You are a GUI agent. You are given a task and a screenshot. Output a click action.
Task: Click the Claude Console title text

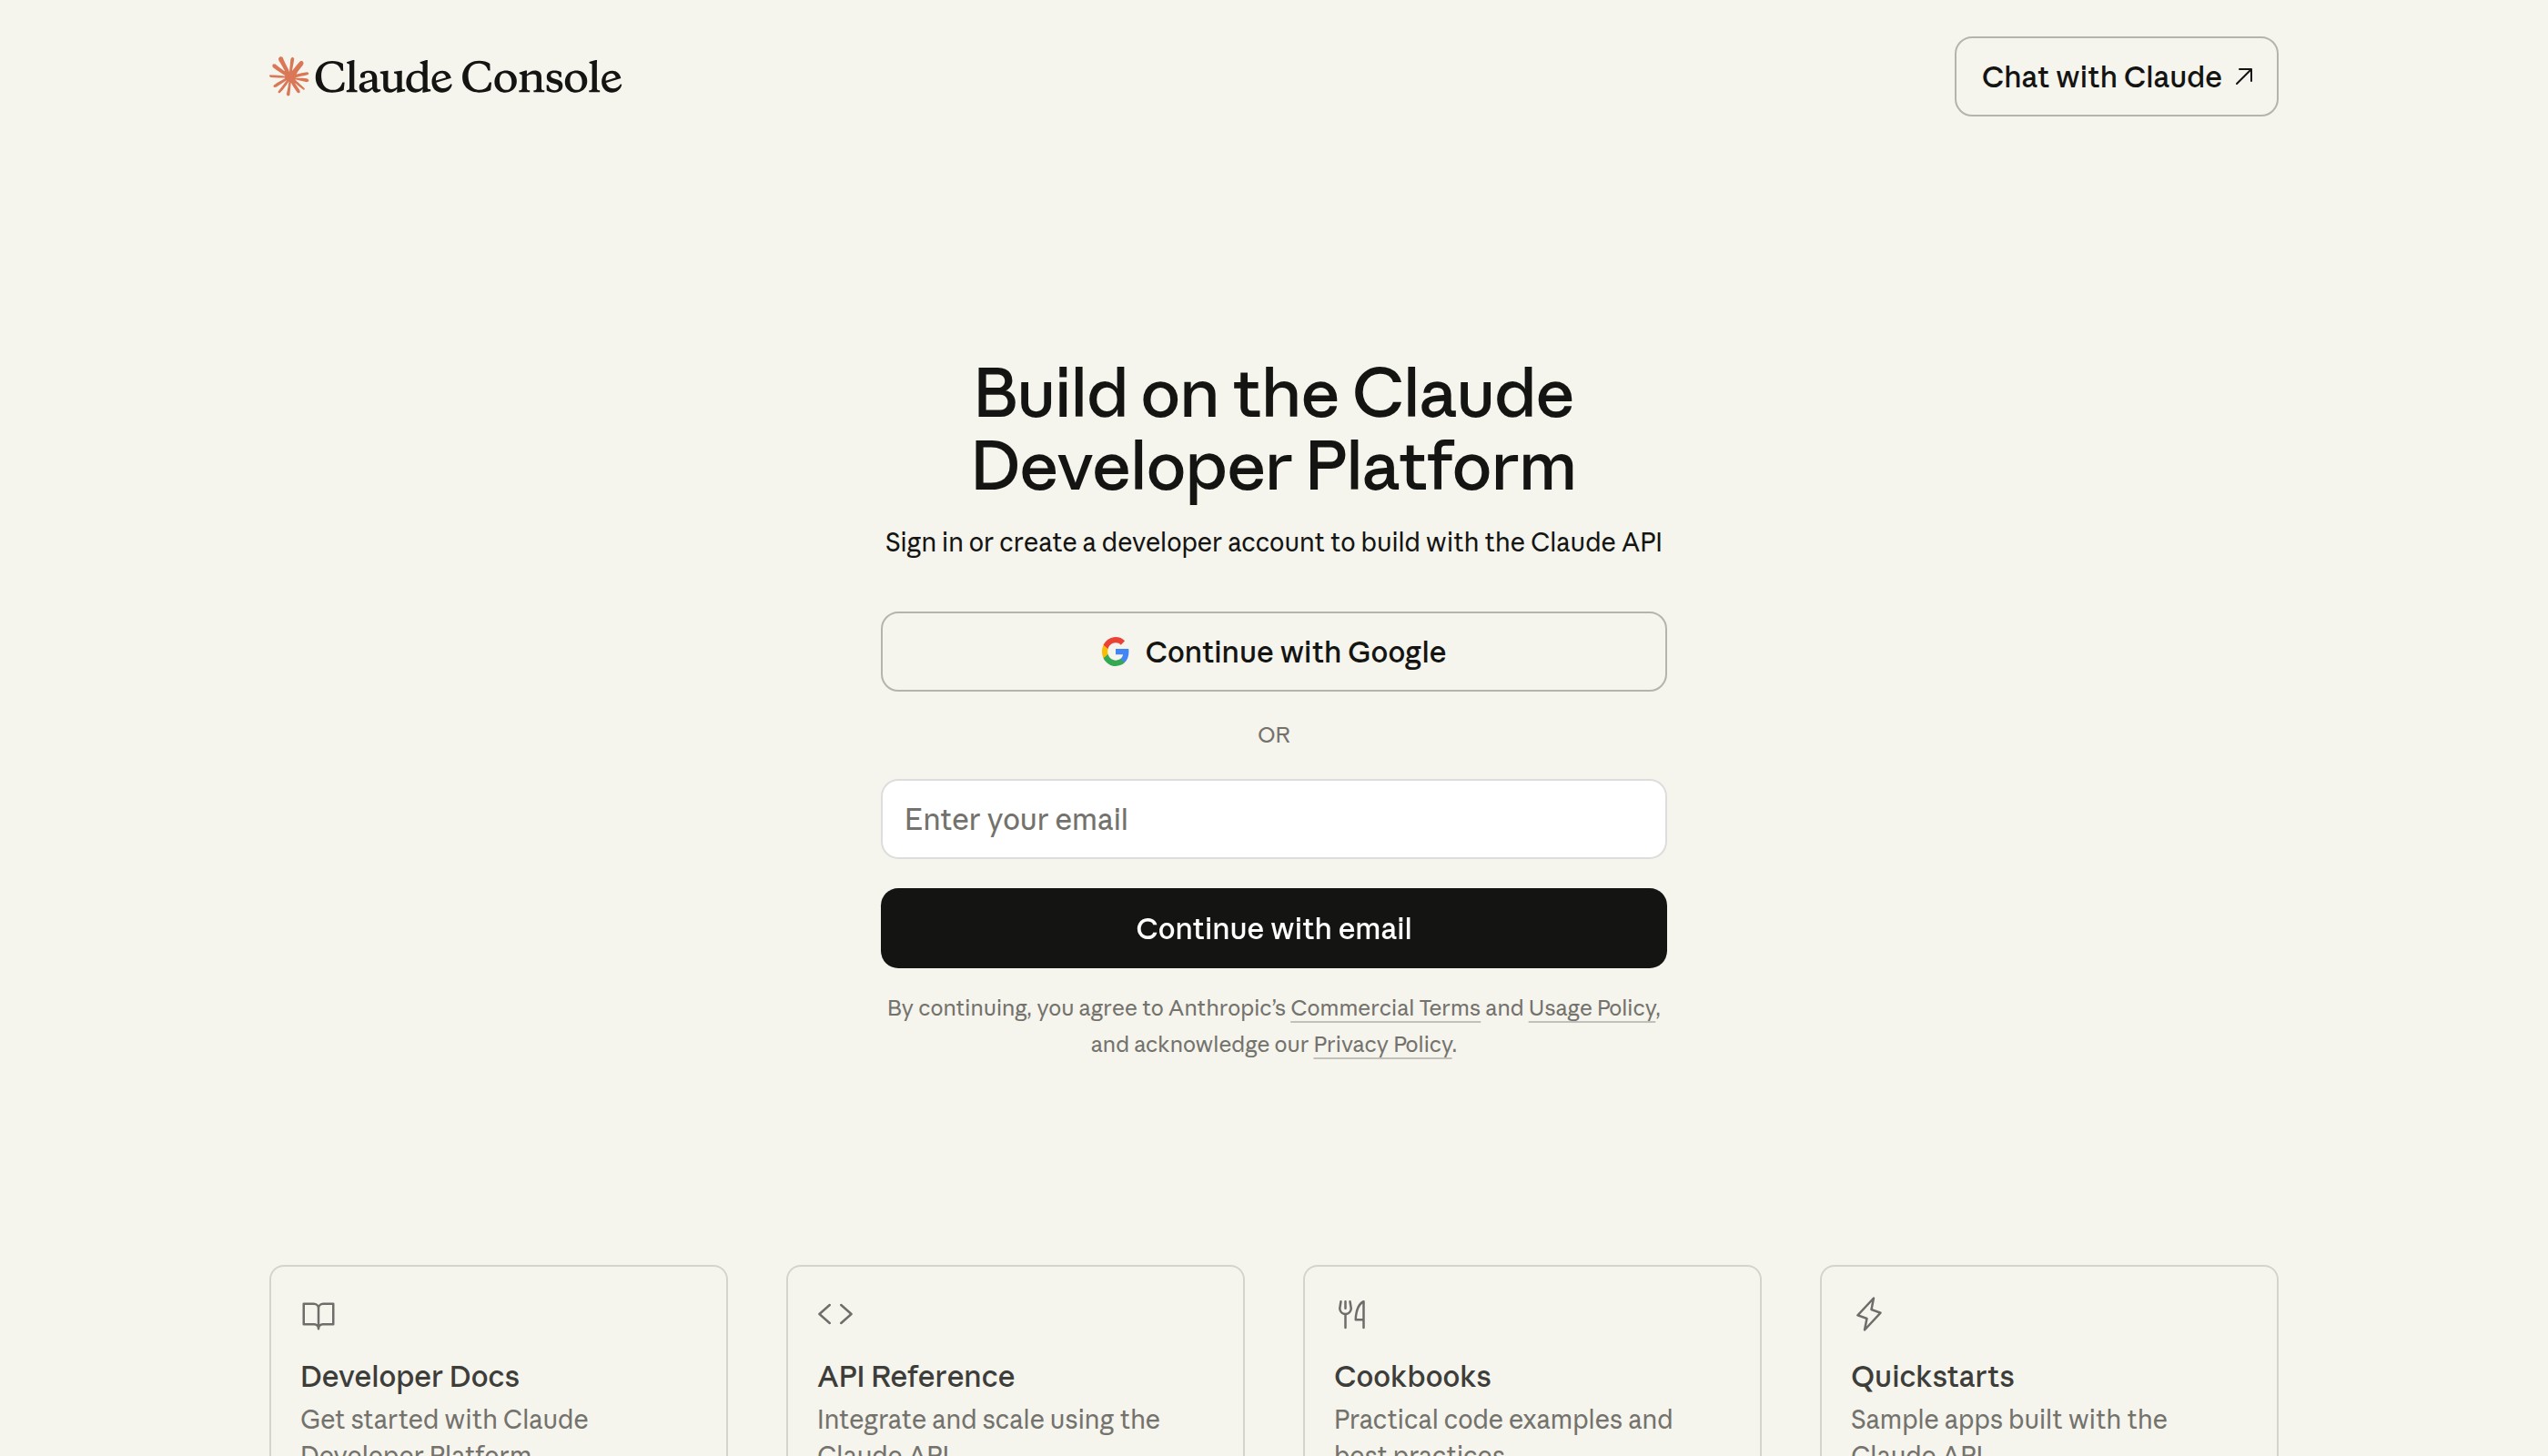[x=467, y=77]
